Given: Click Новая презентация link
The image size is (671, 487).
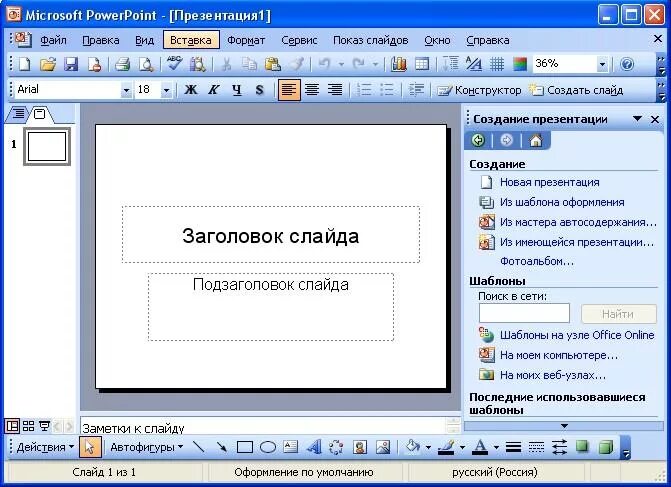Looking at the screenshot, I should point(549,182).
